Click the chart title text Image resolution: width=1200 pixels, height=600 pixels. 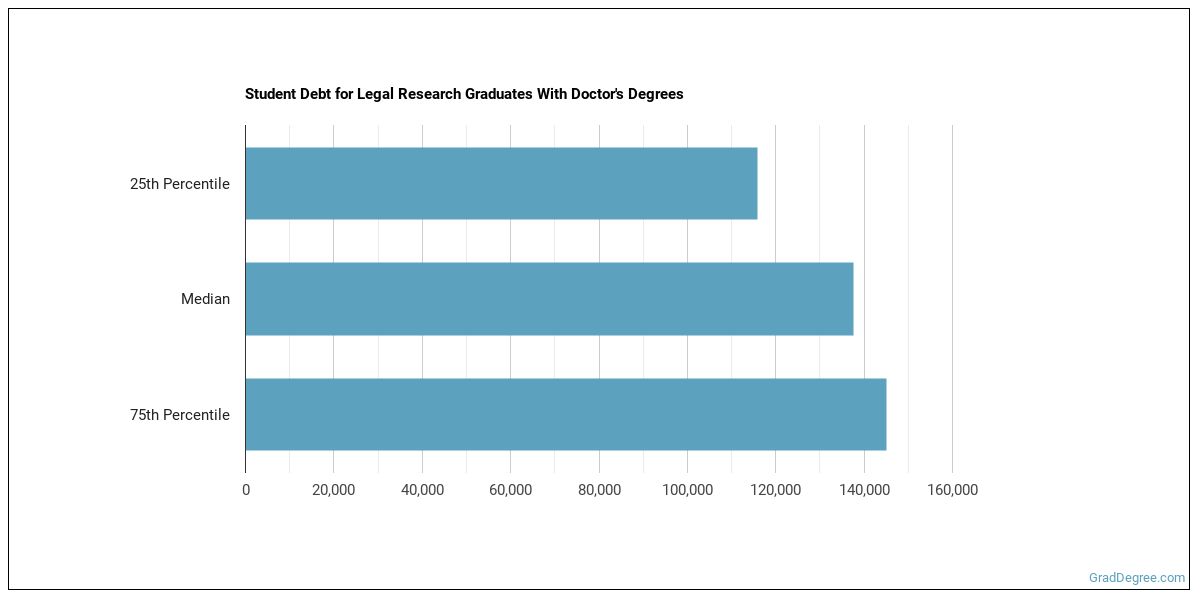tap(464, 94)
